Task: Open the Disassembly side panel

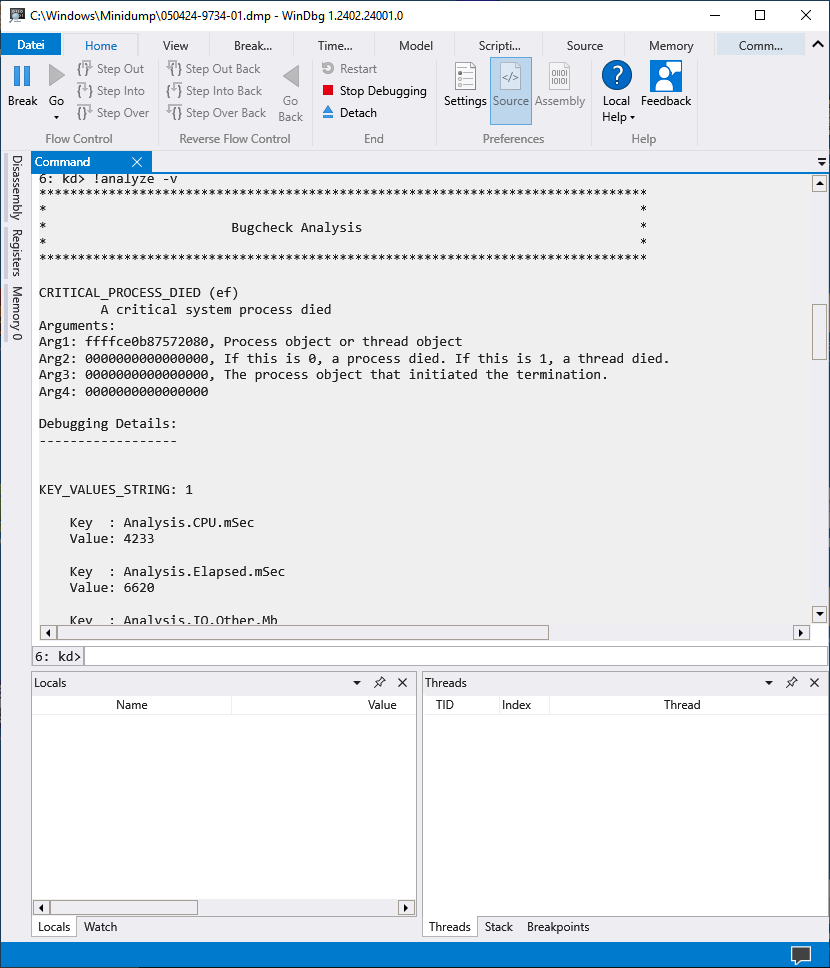Action: pyautogui.click(x=17, y=188)
